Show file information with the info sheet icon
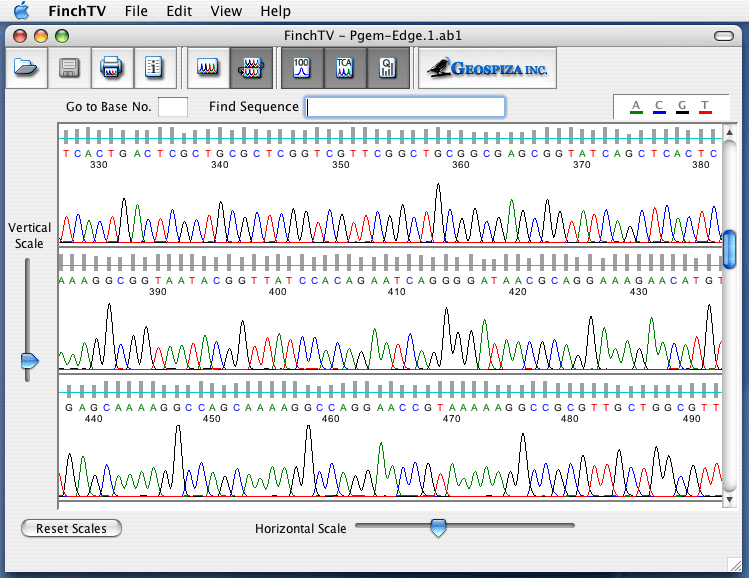Image resolution: width=749 pixels, height=578 pixels. [154, 68]
